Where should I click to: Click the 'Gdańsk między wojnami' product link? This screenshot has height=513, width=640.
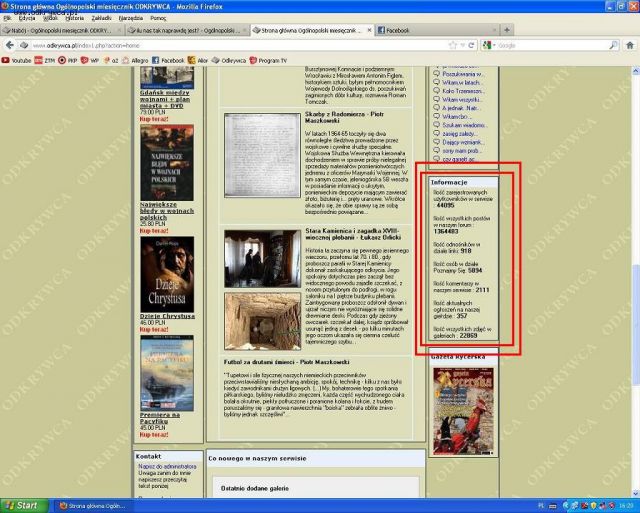[164, 99]
